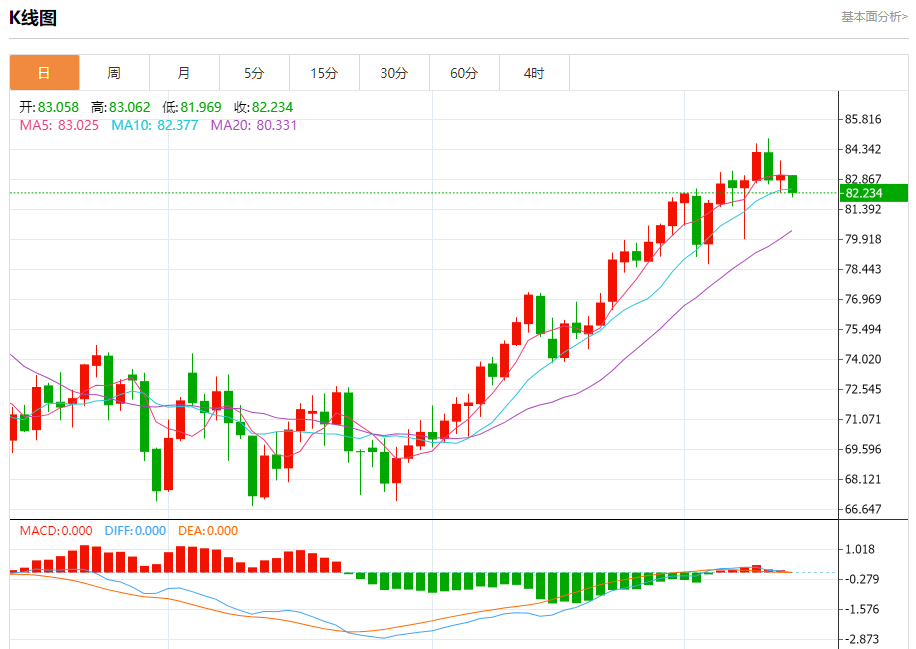Click the DIFF:0.000 indicator label
This screenshot has width=916, height=649.
[135, 531]
